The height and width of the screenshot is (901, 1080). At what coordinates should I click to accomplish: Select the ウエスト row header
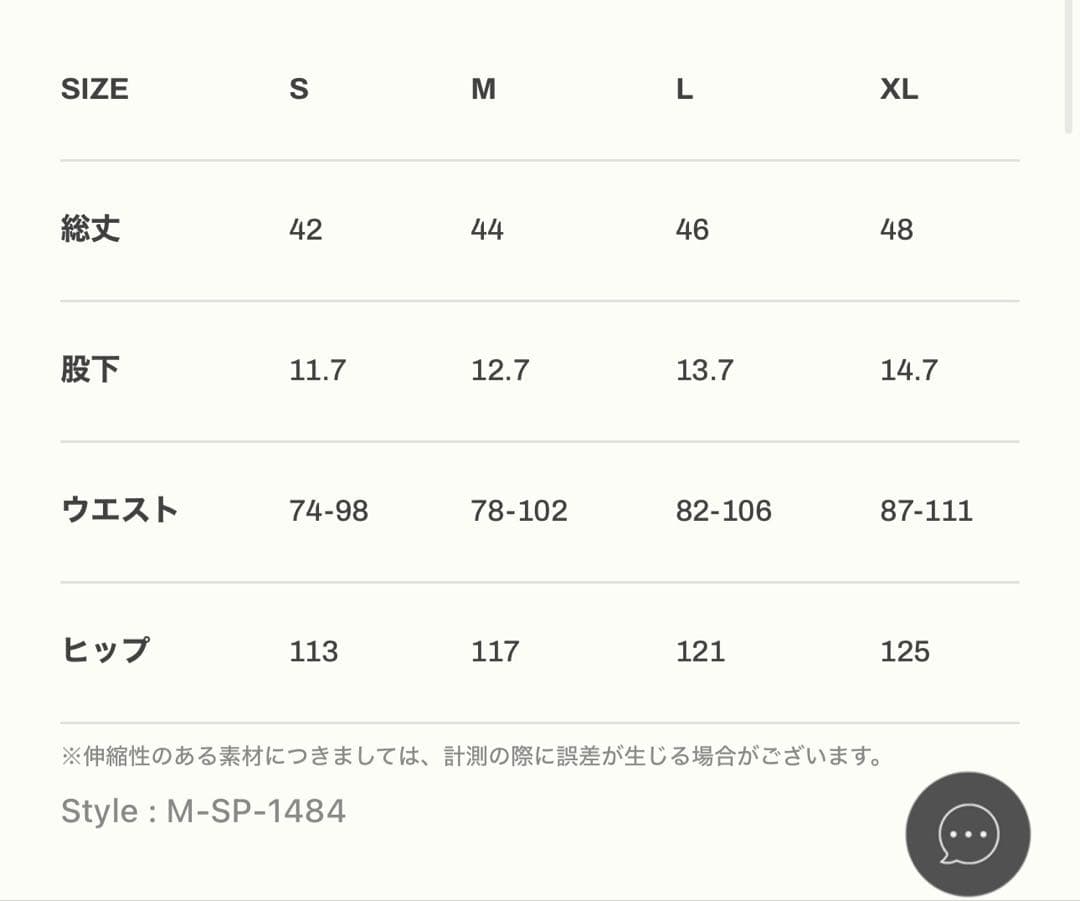(120, 509)
